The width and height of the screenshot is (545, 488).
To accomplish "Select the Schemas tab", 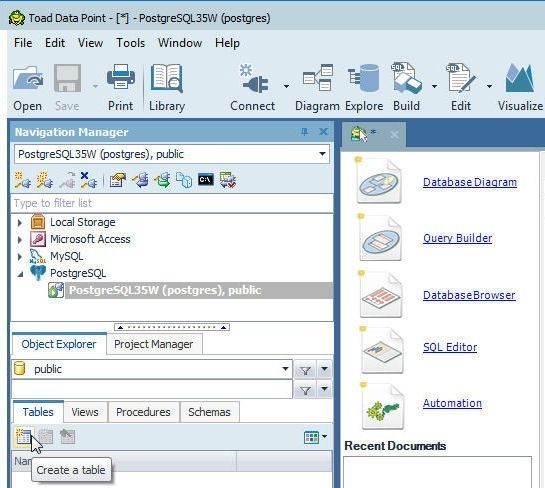I will coord(209,412).
